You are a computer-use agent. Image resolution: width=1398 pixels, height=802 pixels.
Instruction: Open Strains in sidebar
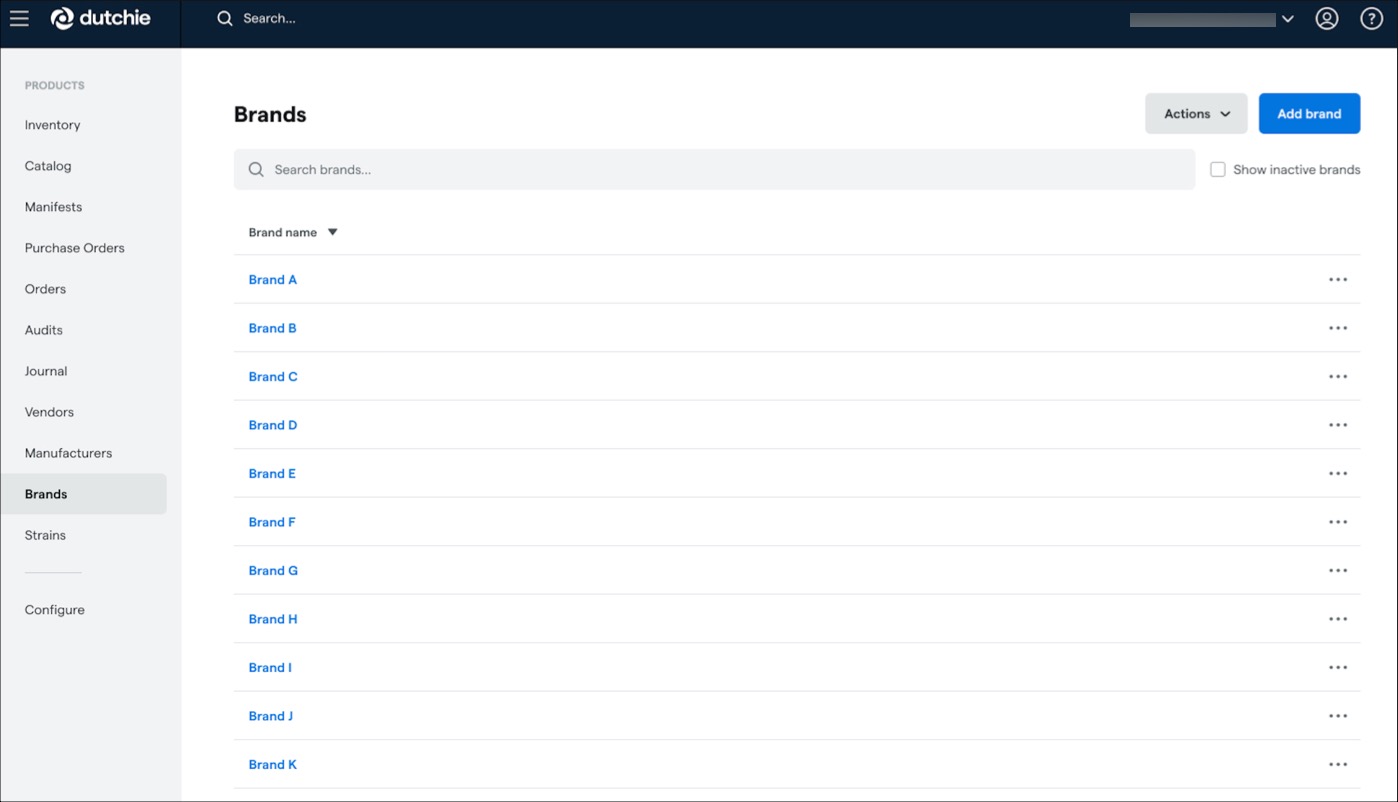[x=46, y=535]
